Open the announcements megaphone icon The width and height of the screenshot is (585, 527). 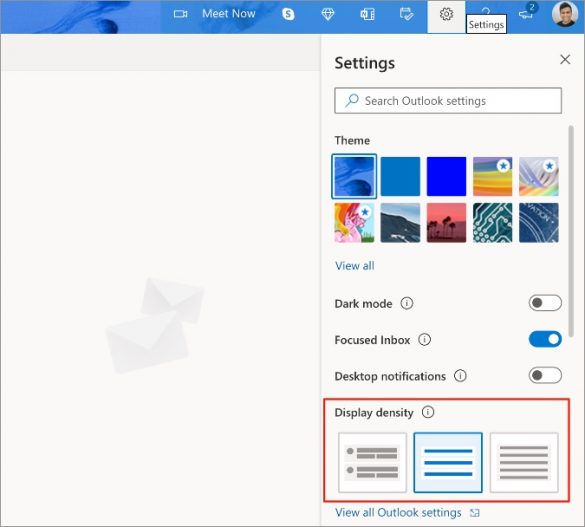pos(526,14)
